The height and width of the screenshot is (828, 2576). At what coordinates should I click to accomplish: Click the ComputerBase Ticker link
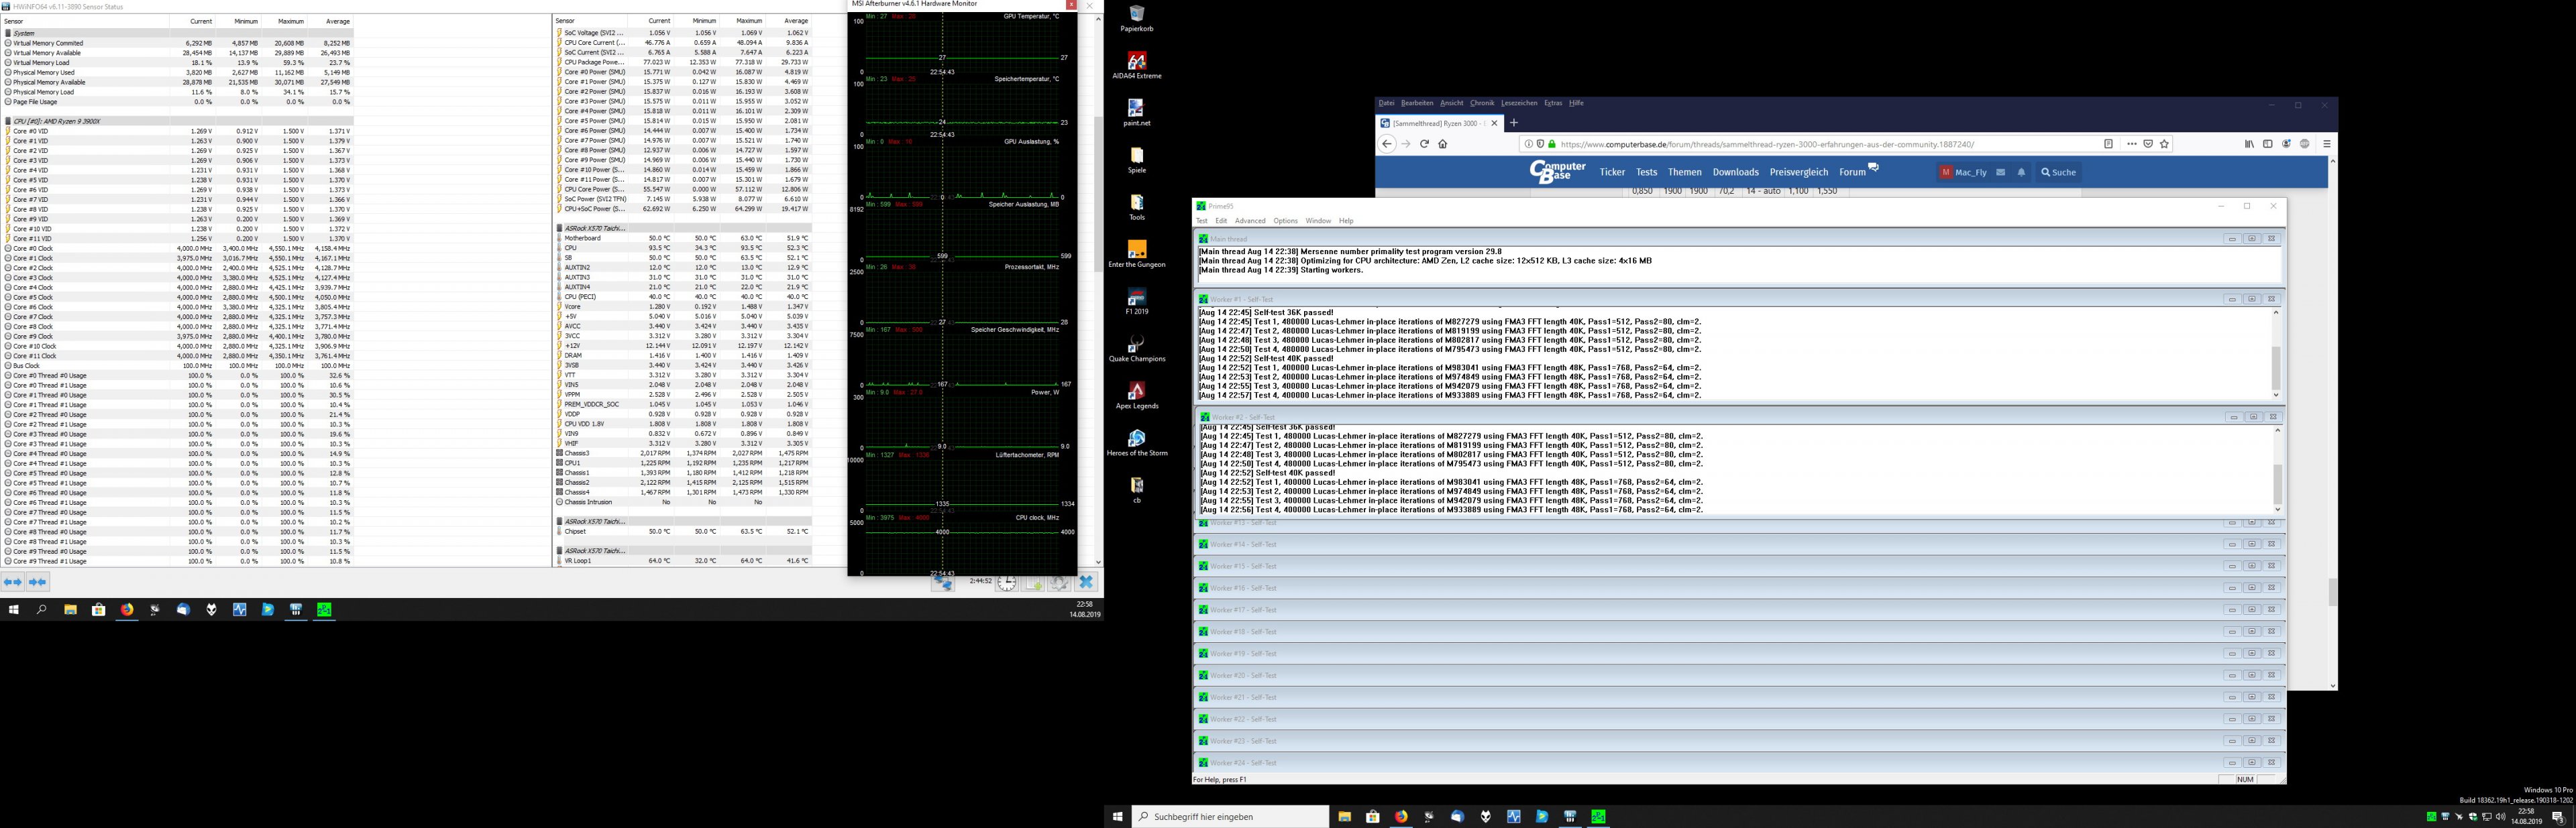click(1612, 172)
